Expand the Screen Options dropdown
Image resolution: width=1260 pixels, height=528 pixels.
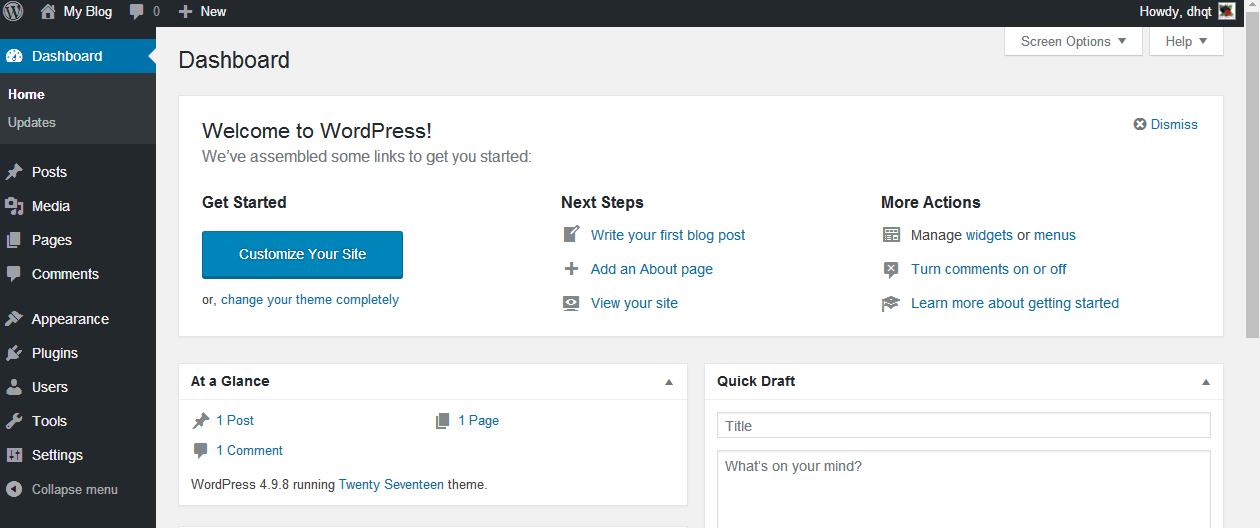1073,41
